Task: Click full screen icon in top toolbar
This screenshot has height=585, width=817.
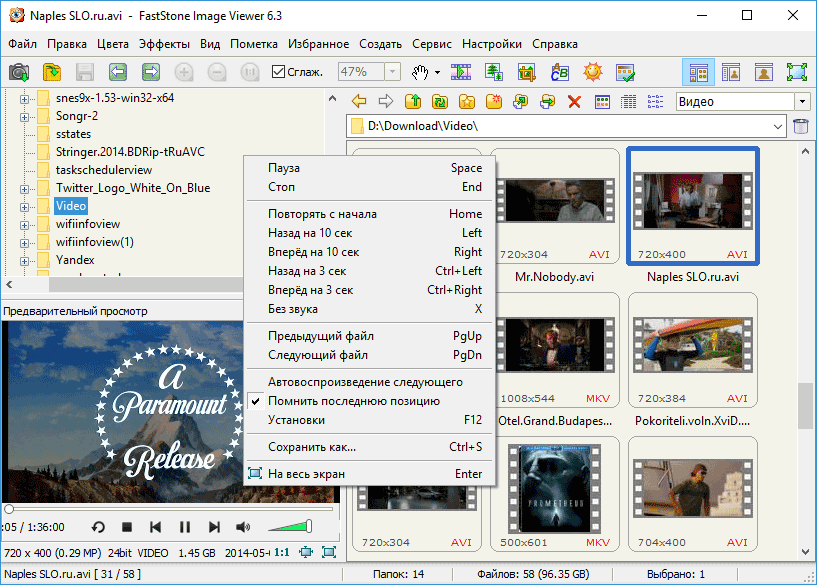Action: coord(797,72)
